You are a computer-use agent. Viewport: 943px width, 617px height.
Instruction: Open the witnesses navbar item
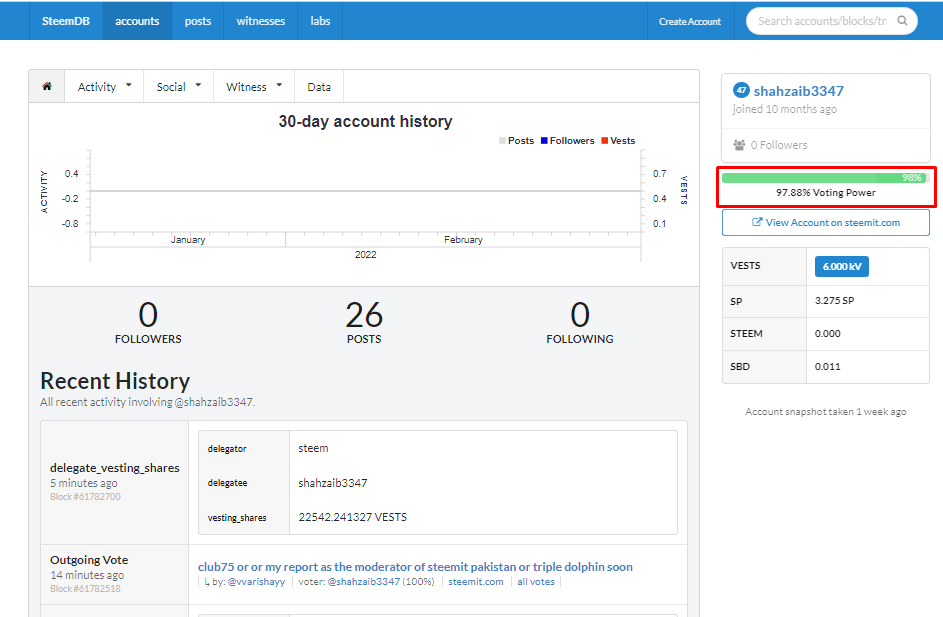click(x=260, y=21)
